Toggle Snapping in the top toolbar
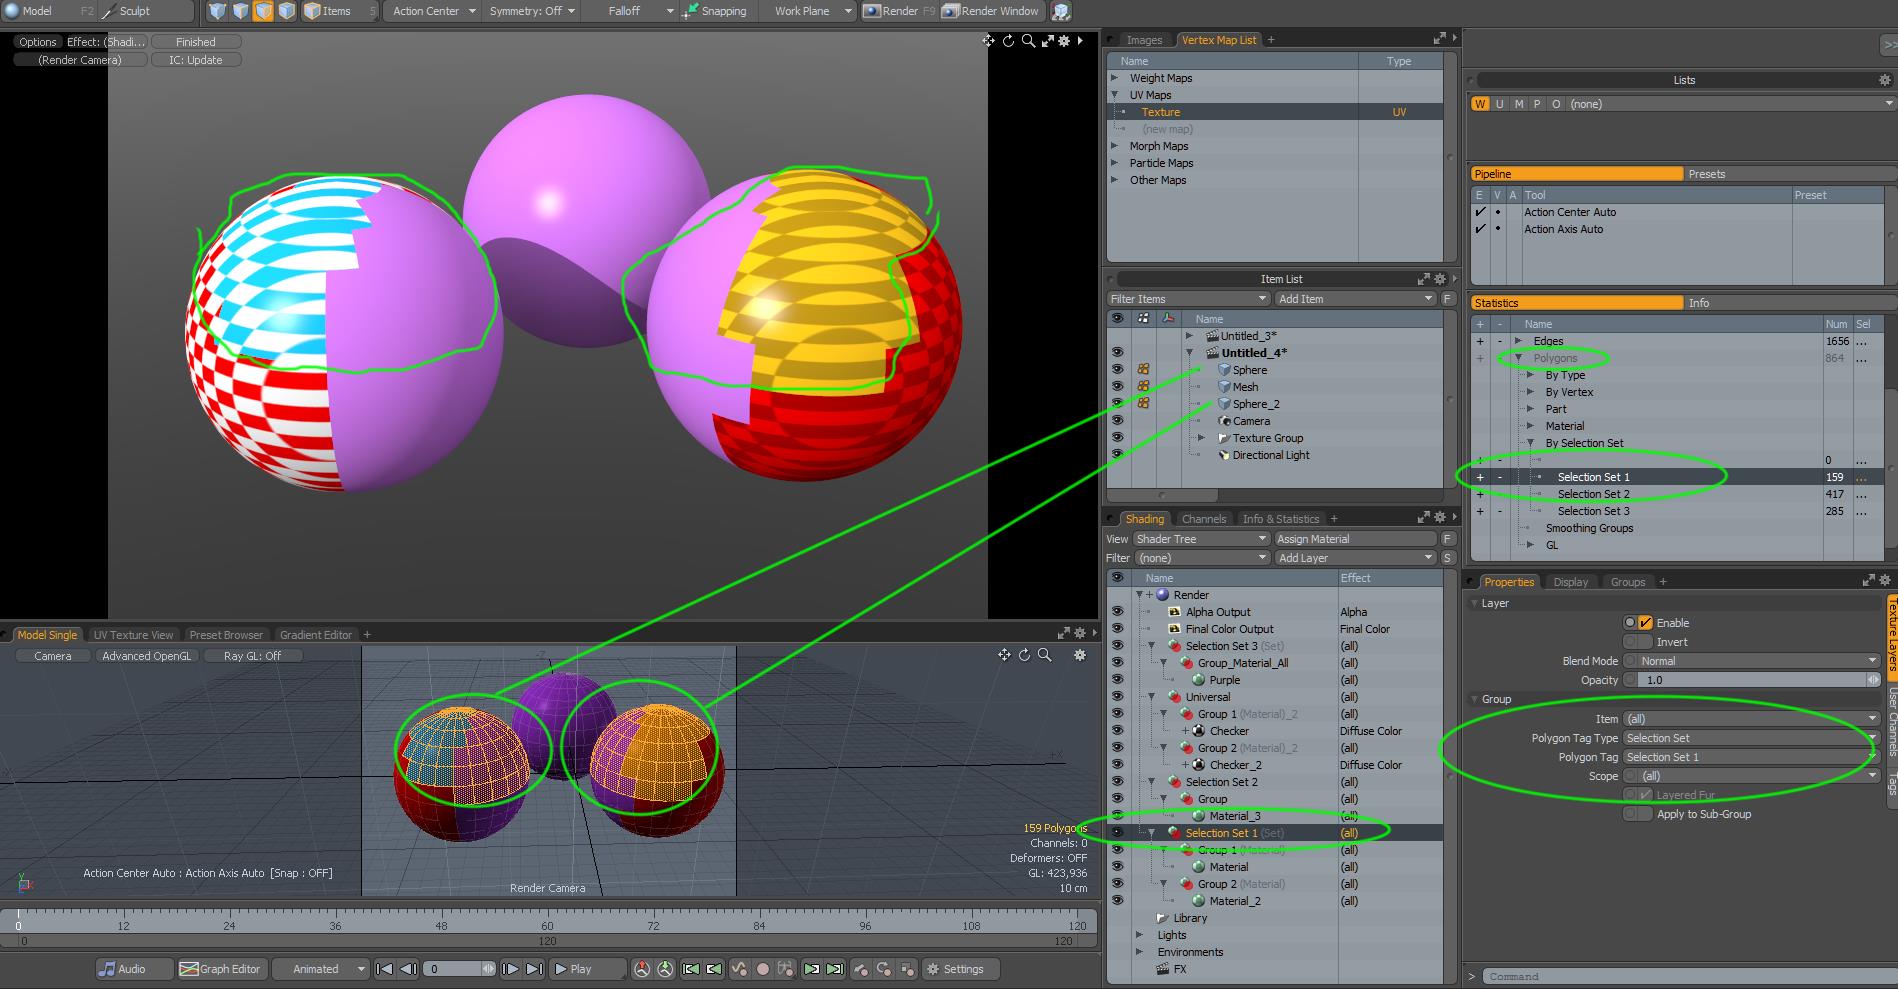This screenshot has height=989, width=1898. pyautogui.click(x=715, y=11)
